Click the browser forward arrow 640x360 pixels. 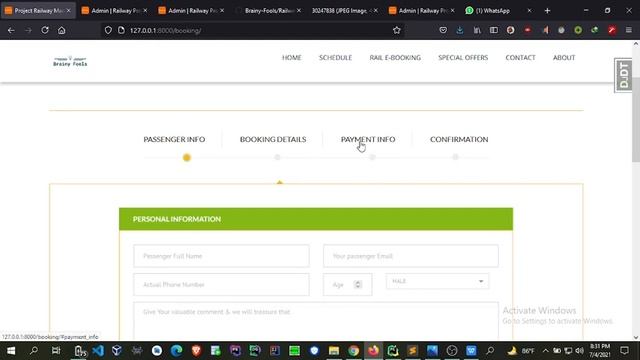[x=28, y=30]
